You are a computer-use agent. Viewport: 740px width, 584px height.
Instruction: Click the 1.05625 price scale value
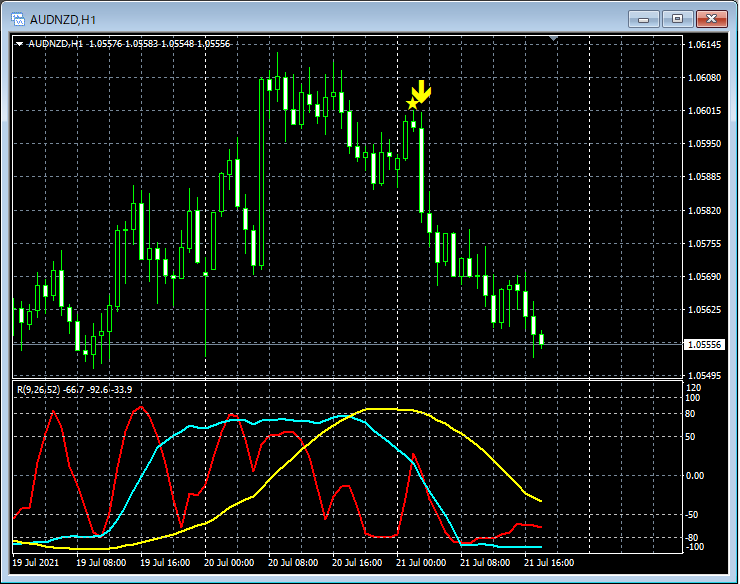point(705,310)
